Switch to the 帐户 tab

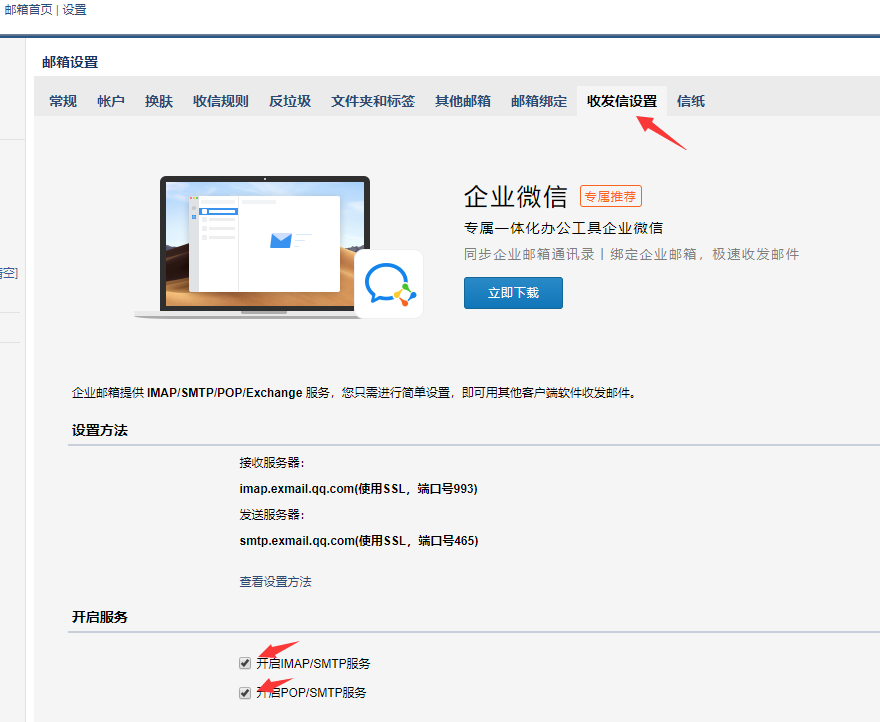tap(111, 101)
